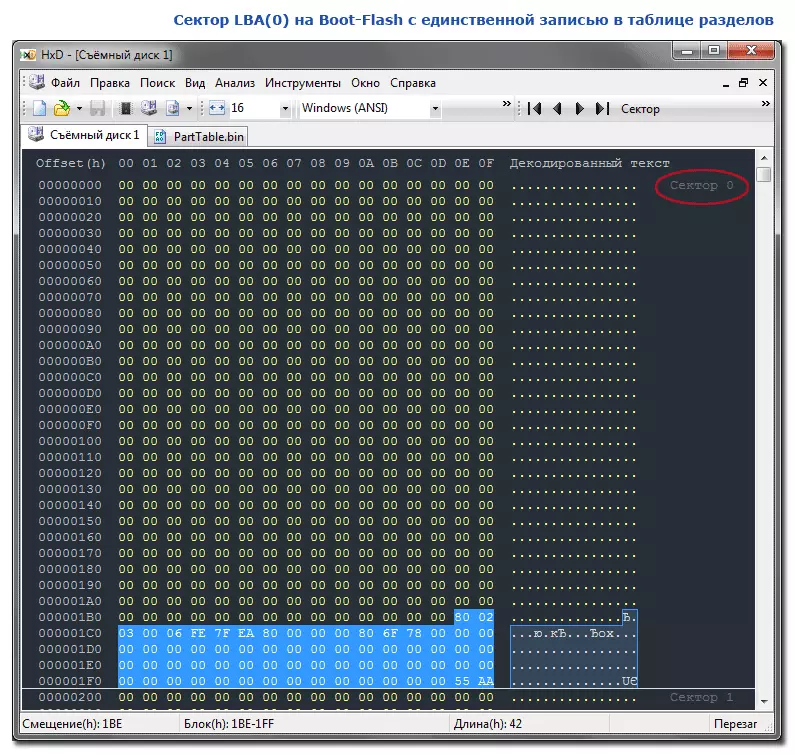795x755 pixels.
Task: Go to last sector button
Action: pyautogui.click(x=602, y=109)
